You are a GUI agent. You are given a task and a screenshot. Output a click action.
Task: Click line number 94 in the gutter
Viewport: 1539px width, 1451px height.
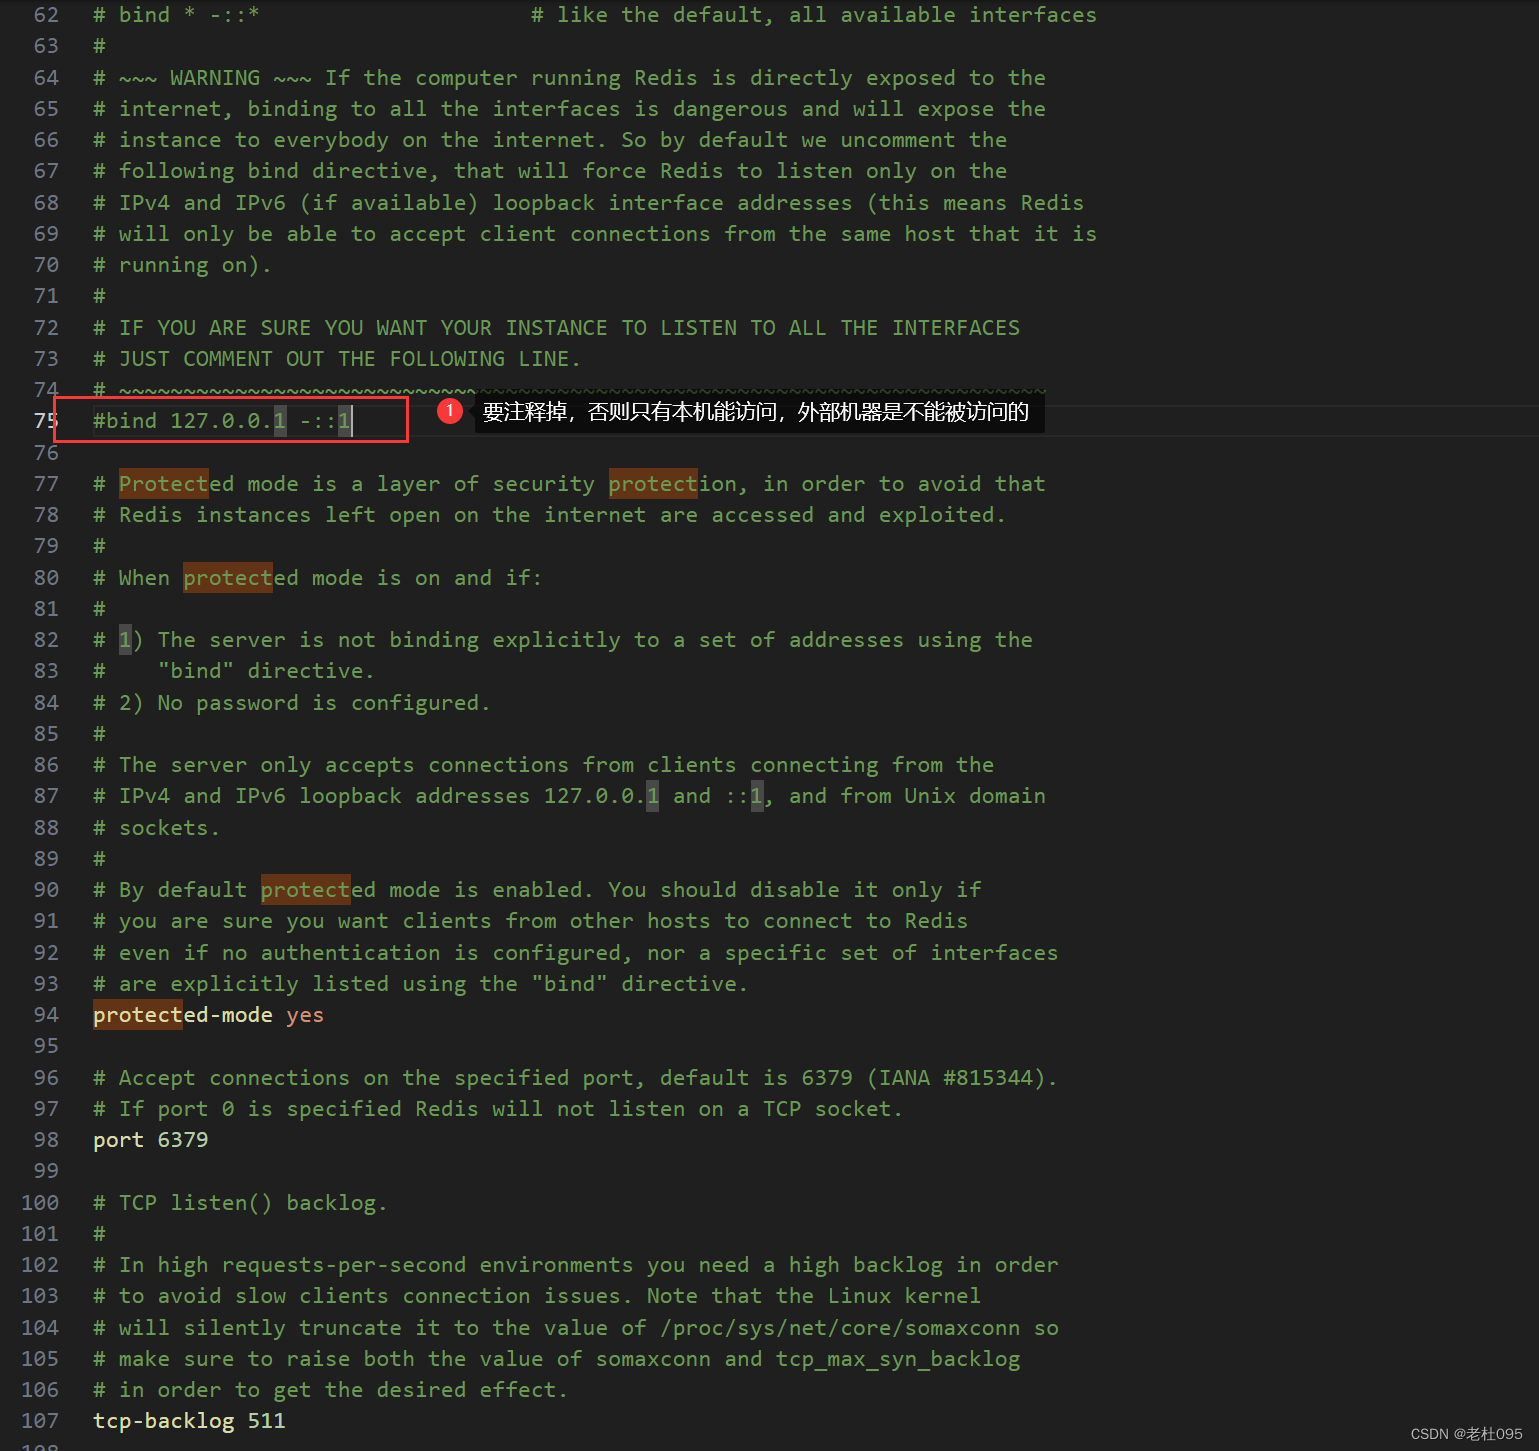[46, 1015]
